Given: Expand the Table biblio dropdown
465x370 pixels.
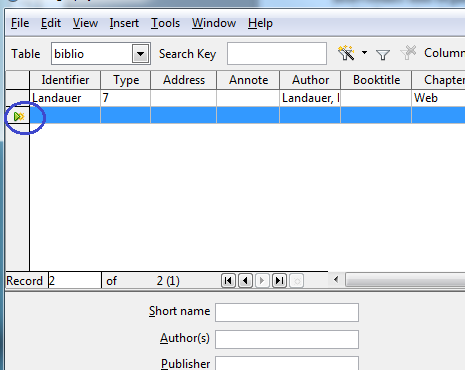Looking at the screenshot, I should pos(140,54).
